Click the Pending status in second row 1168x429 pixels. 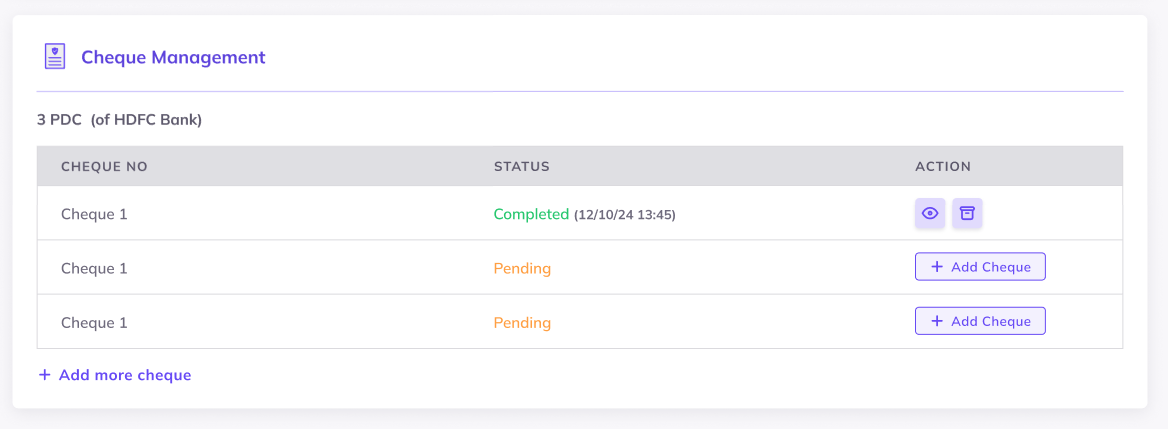pyautogui.click(x=522, y=268)
